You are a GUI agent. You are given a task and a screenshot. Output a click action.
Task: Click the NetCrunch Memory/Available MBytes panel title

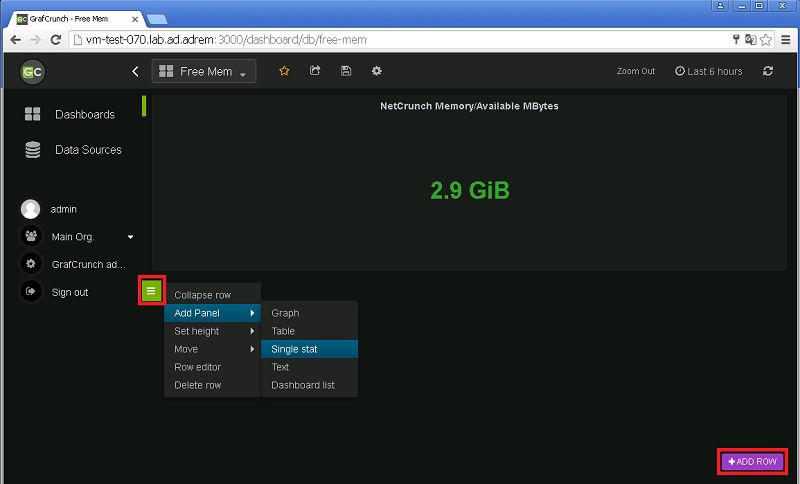click(x=469, y=106)
